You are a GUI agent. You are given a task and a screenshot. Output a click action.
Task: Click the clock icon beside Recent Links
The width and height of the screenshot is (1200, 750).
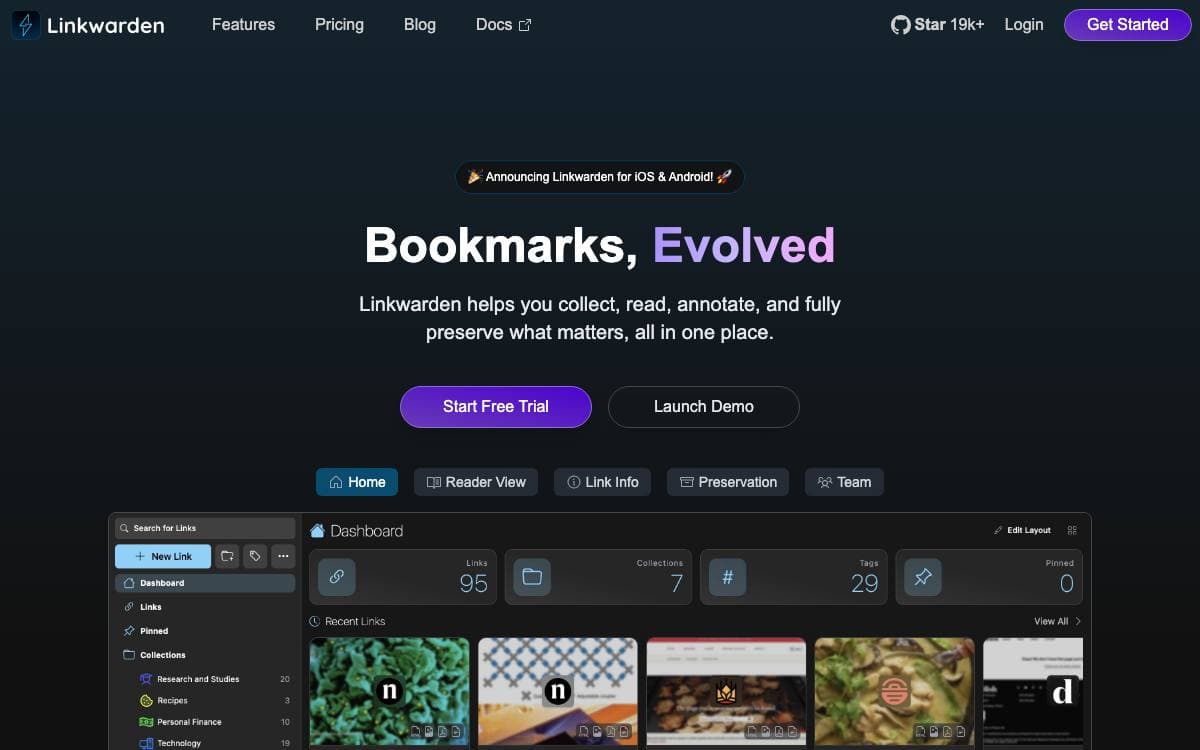coord(315,621)
